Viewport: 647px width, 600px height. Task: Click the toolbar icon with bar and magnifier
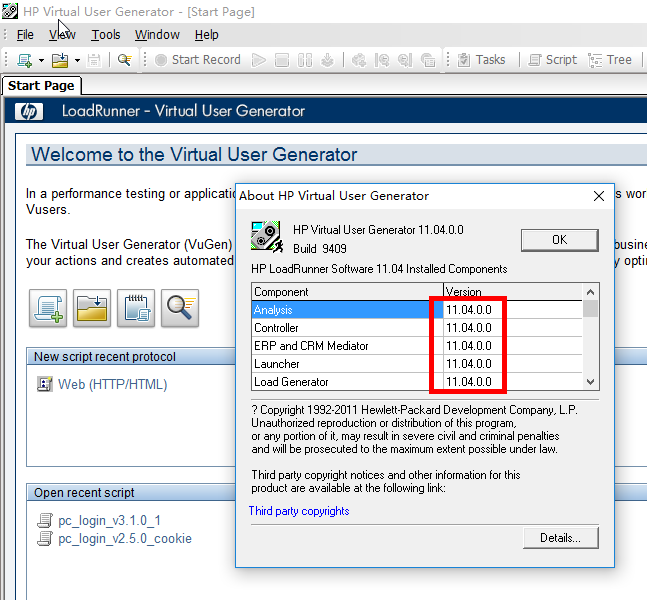click(x=382, y=60)
